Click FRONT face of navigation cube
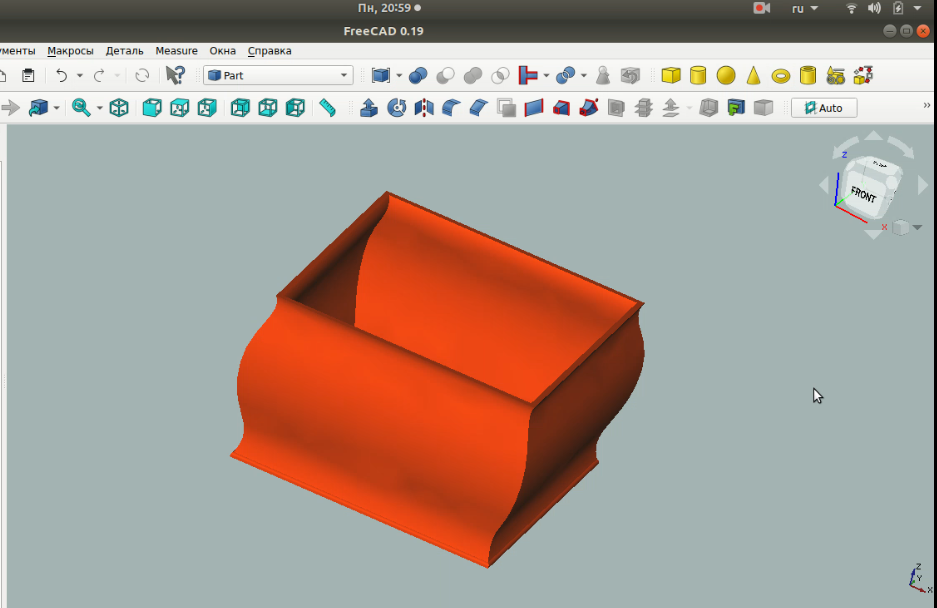The height and width of the screenshot is (608, 937). pos(863,194)
